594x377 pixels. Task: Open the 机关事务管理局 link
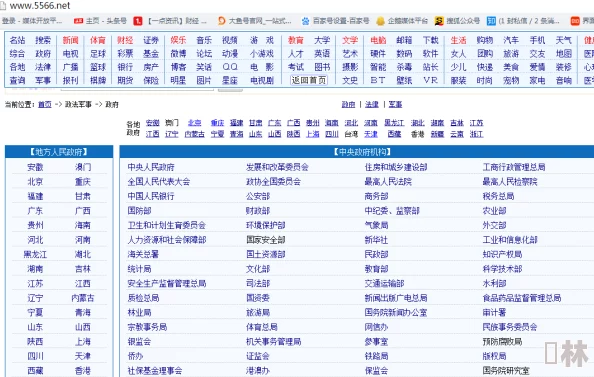pyautogui.click(x=274, y=342)
